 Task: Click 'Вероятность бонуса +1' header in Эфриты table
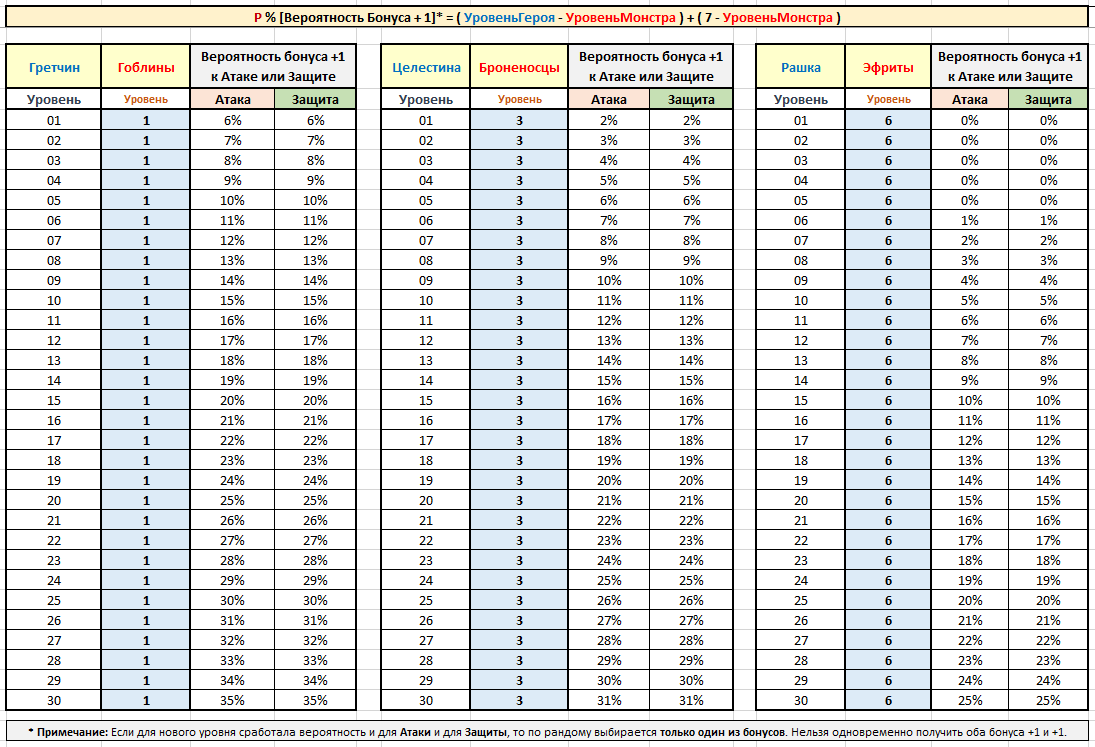click(x=1009, y=66)
